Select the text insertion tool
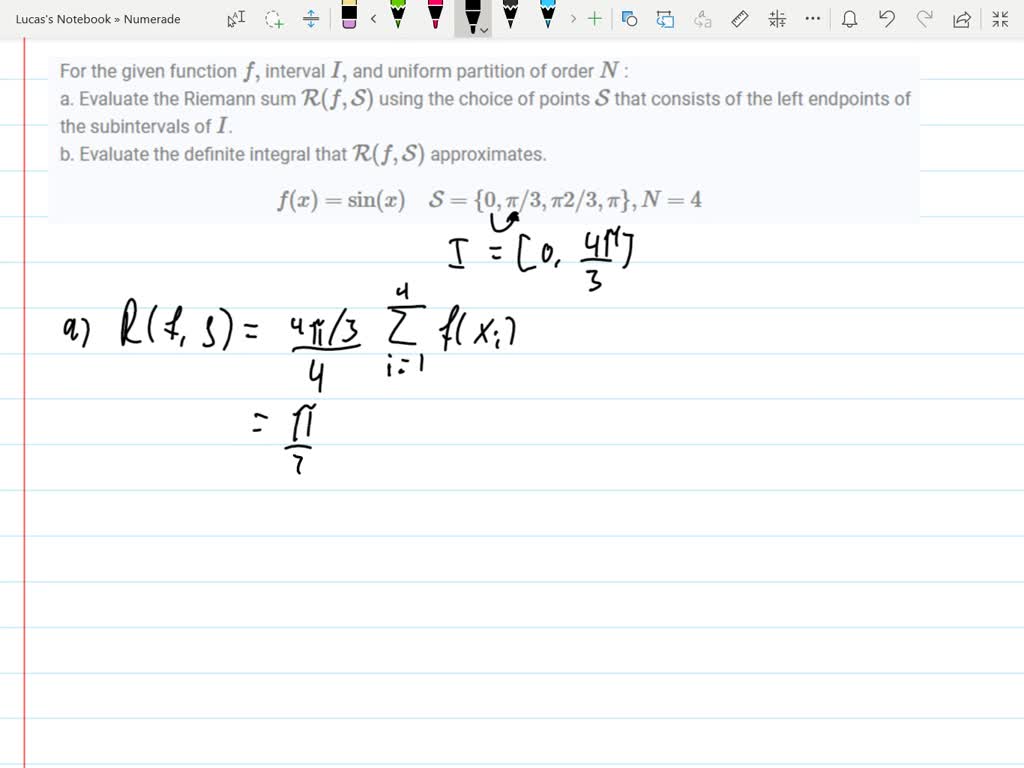The width and height of the screenshot is (1024, 768). (237, 18)
